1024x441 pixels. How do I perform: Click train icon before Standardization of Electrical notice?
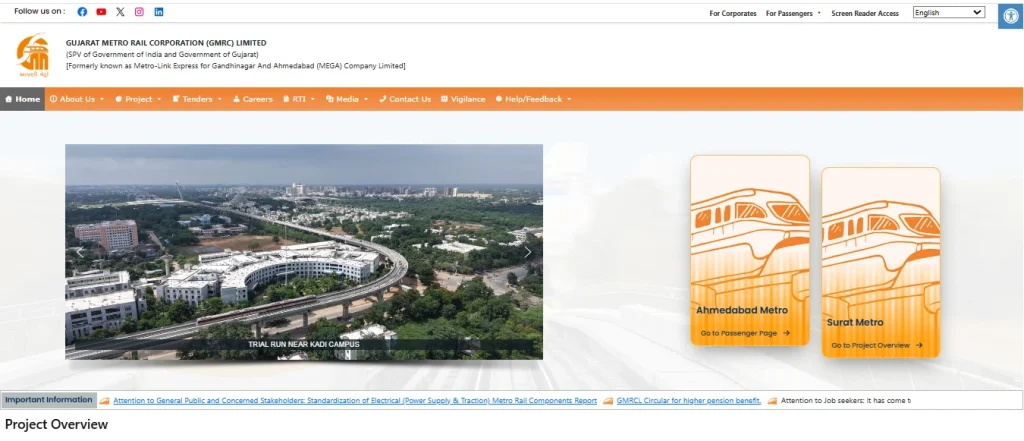(104, 401)
